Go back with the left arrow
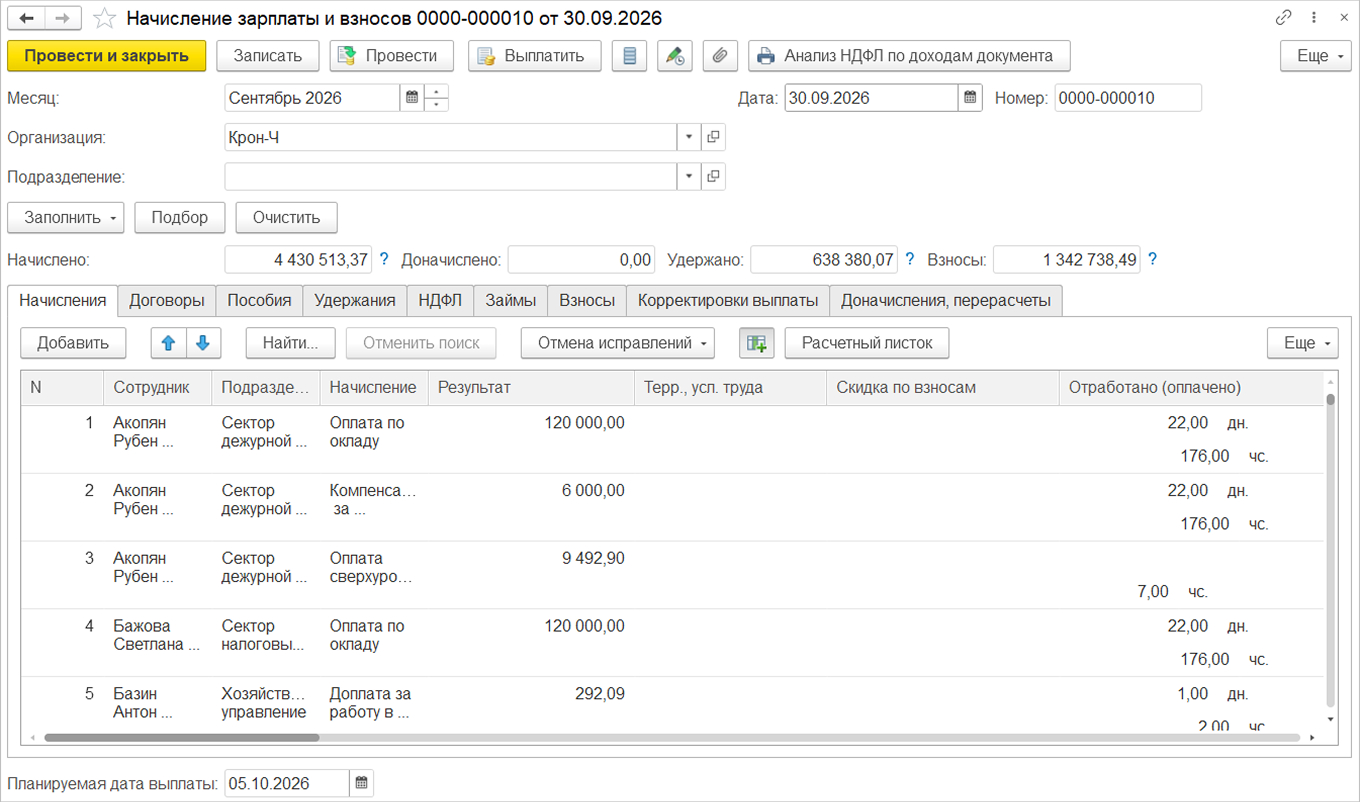Image resolution: width=1360 pixels, height=802 pixels. [26, 19]
